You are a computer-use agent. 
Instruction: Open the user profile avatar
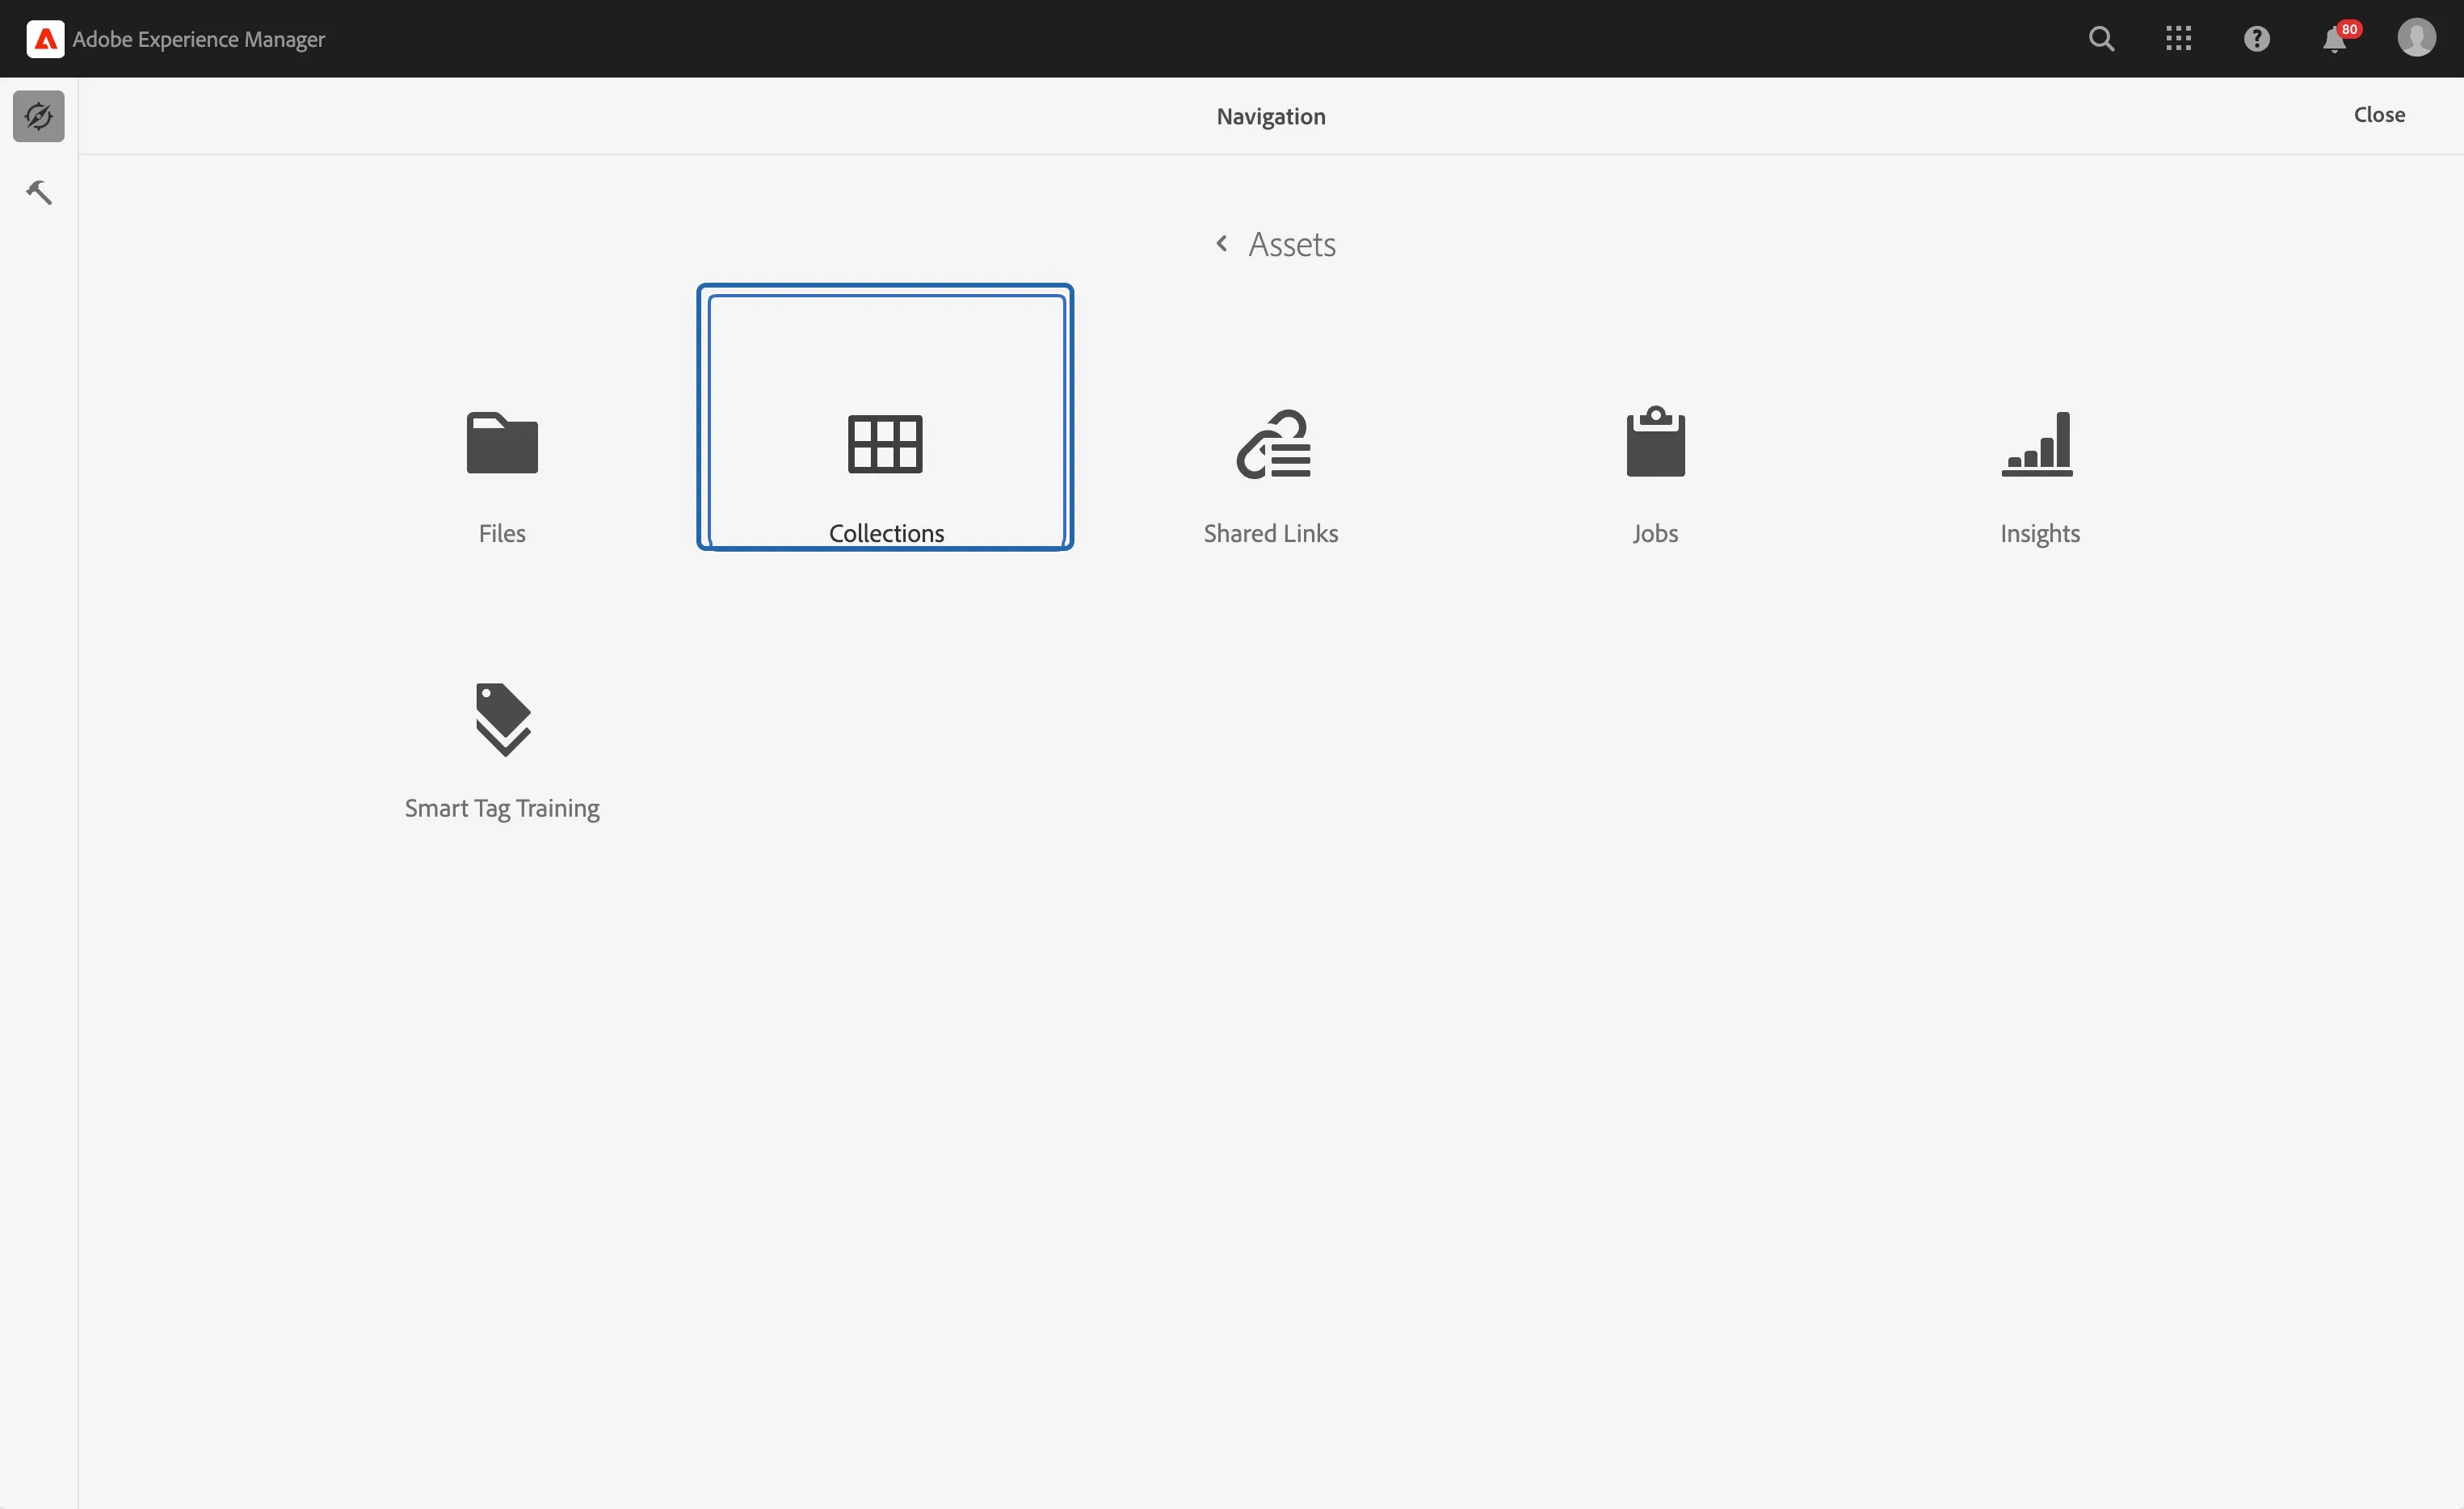tap(2416, 38)
